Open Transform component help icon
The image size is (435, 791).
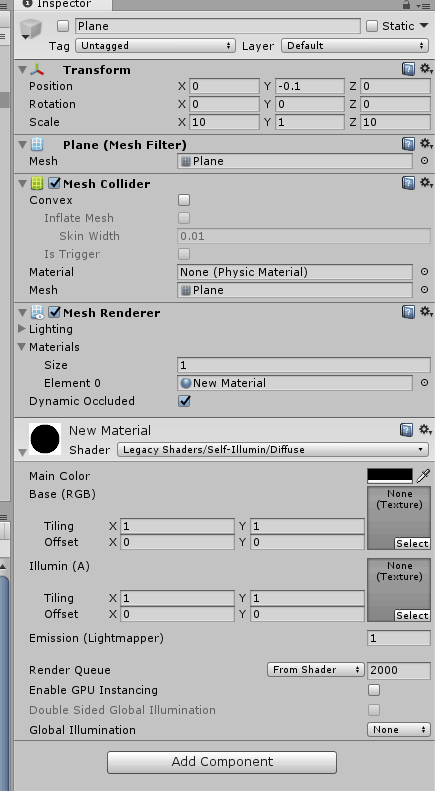pyautogui.click(x=408, y=69)
